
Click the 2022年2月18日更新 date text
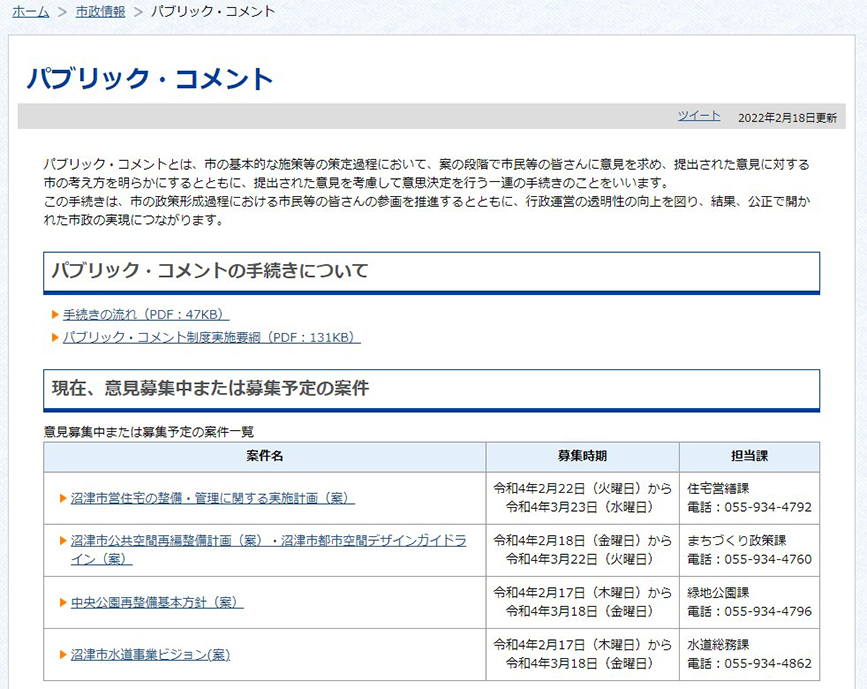(x=787, y=117)
